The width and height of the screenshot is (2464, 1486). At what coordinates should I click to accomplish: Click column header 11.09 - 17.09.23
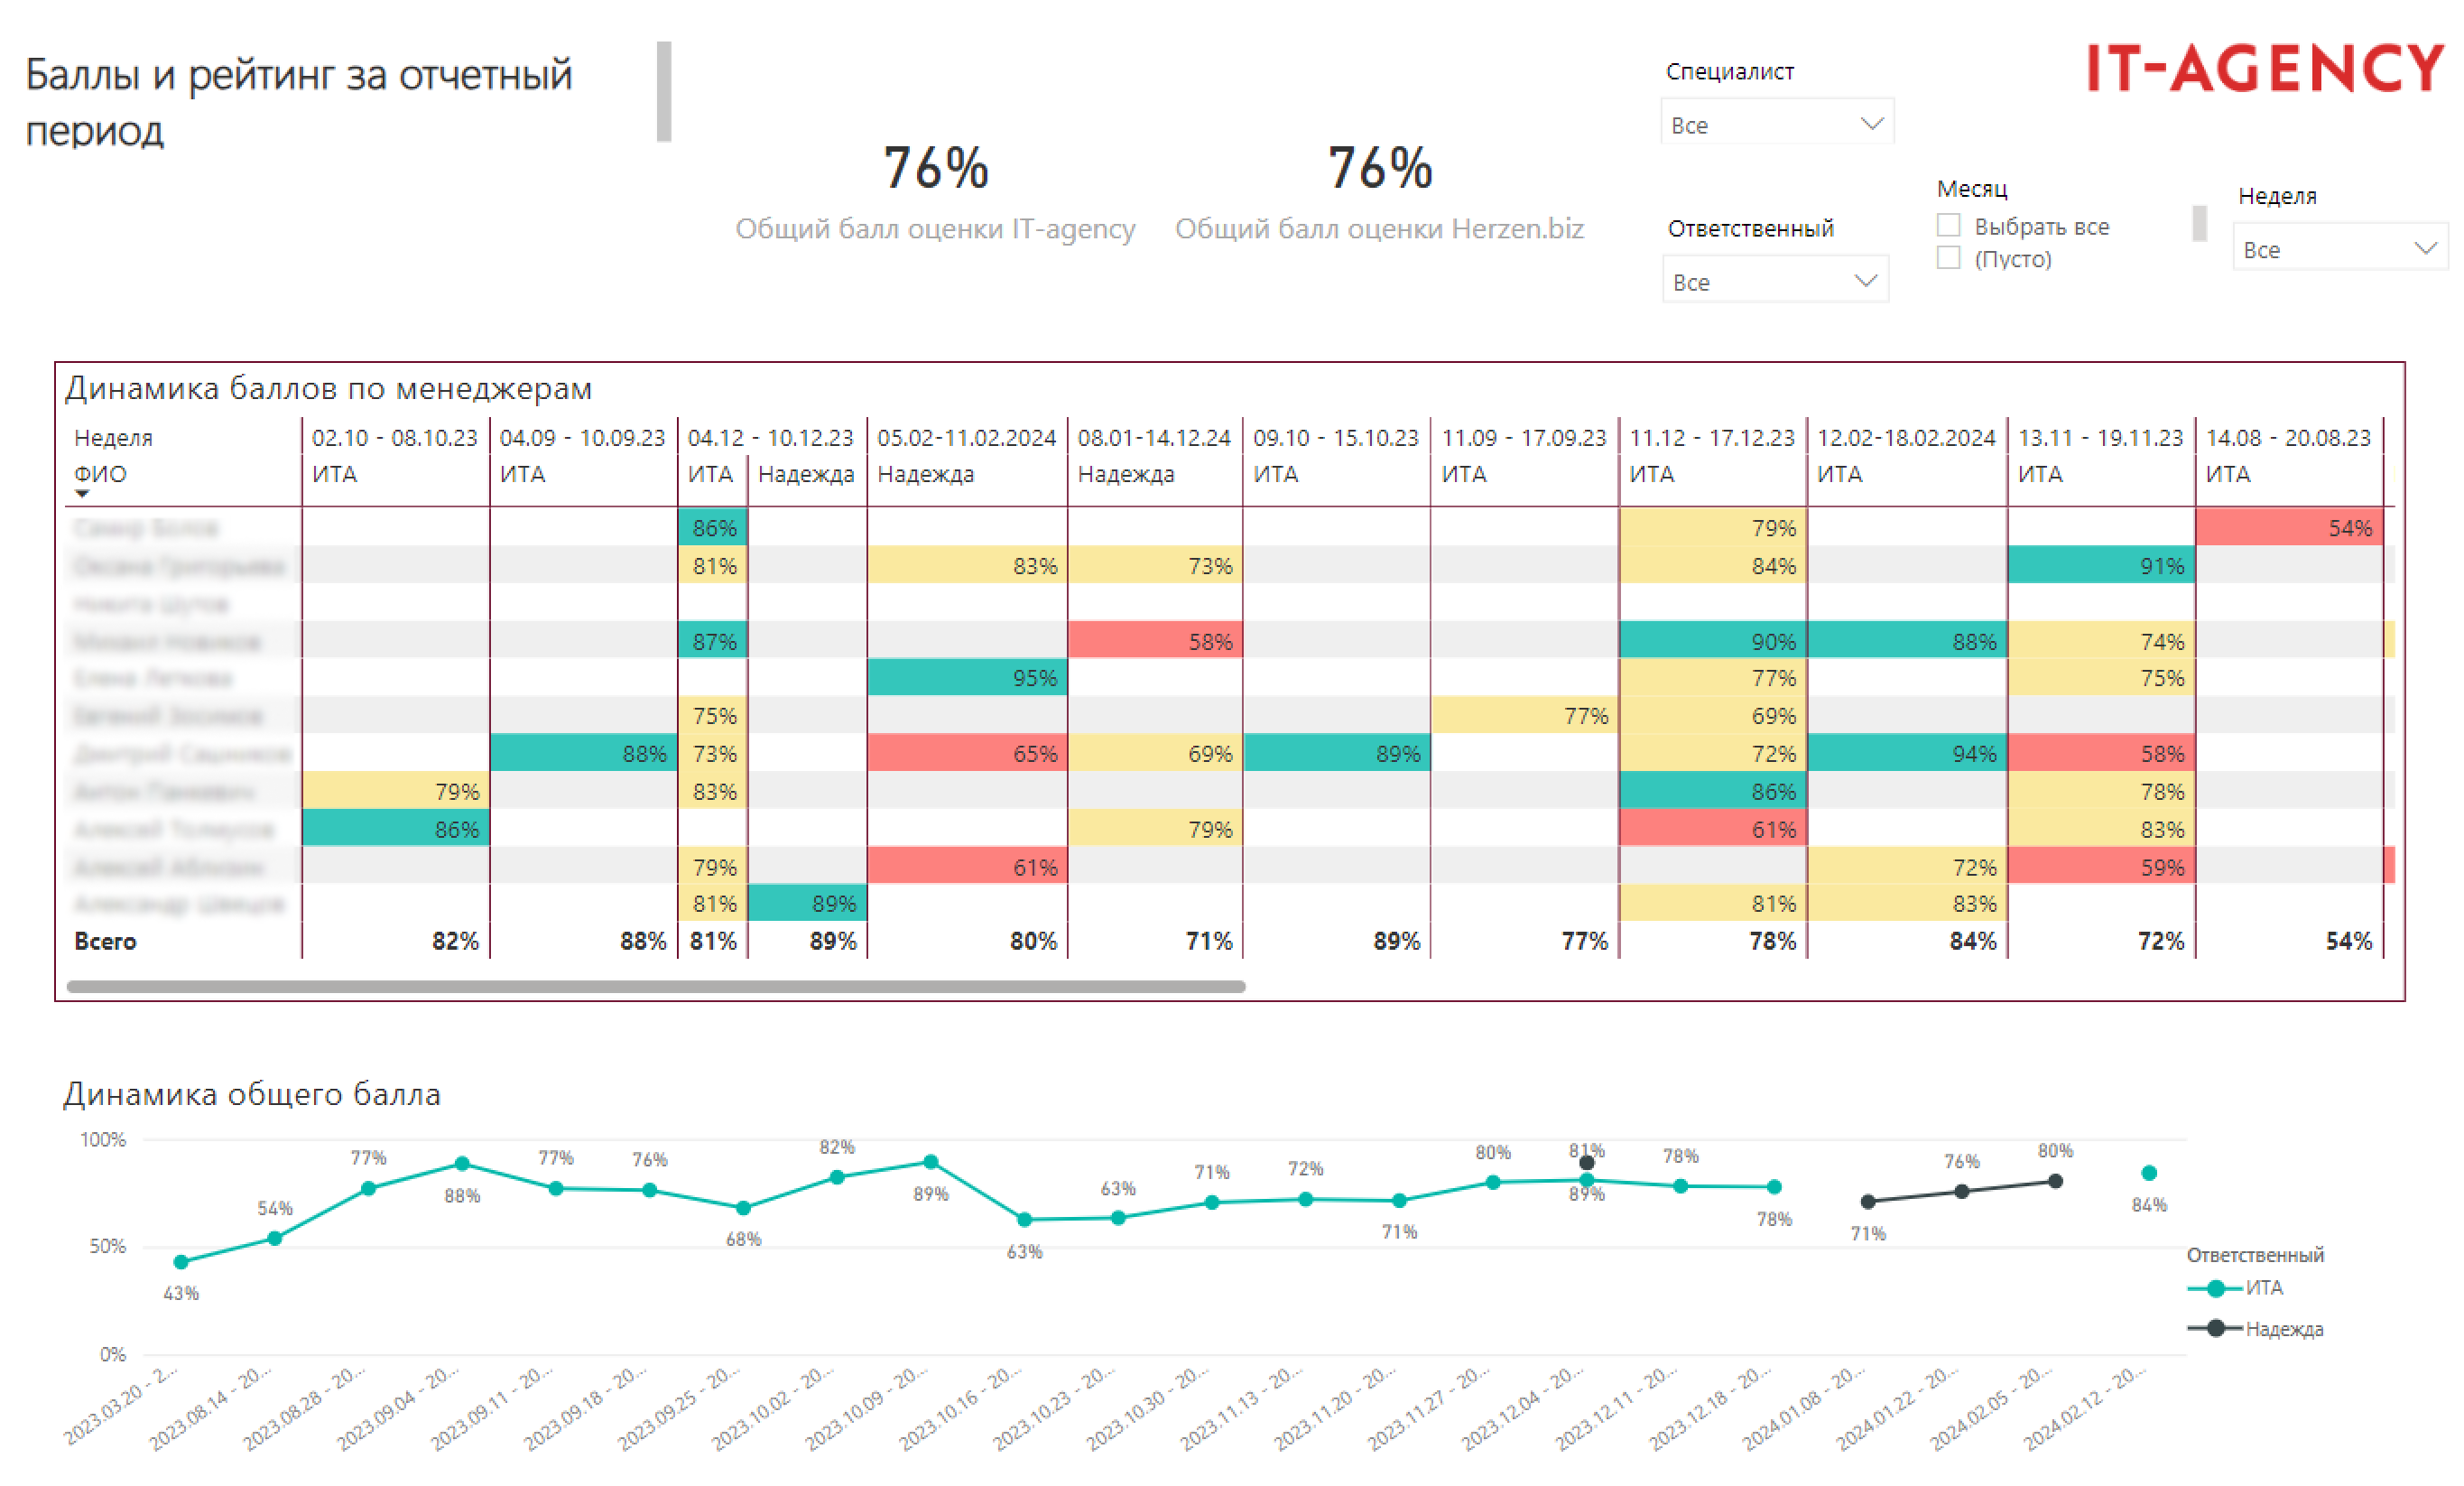[x=1524, y=437]
